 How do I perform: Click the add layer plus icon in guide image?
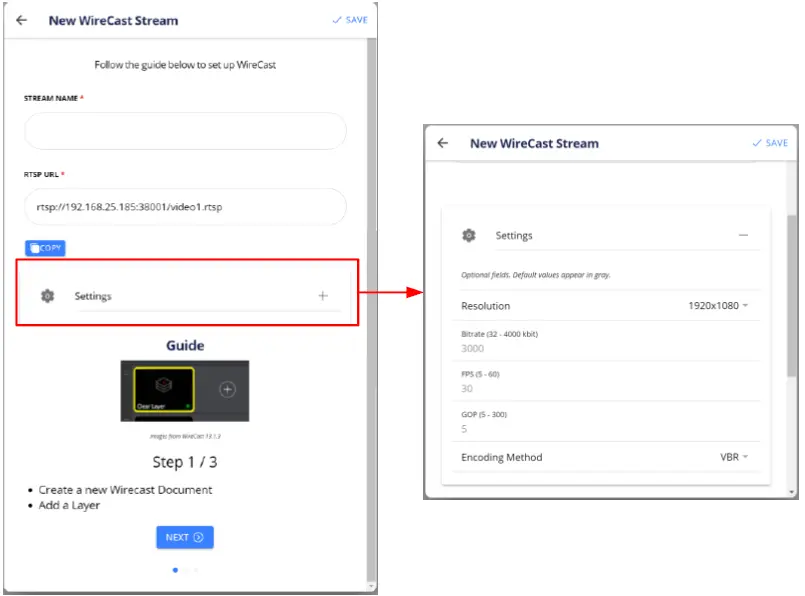[x=227, y=390]
